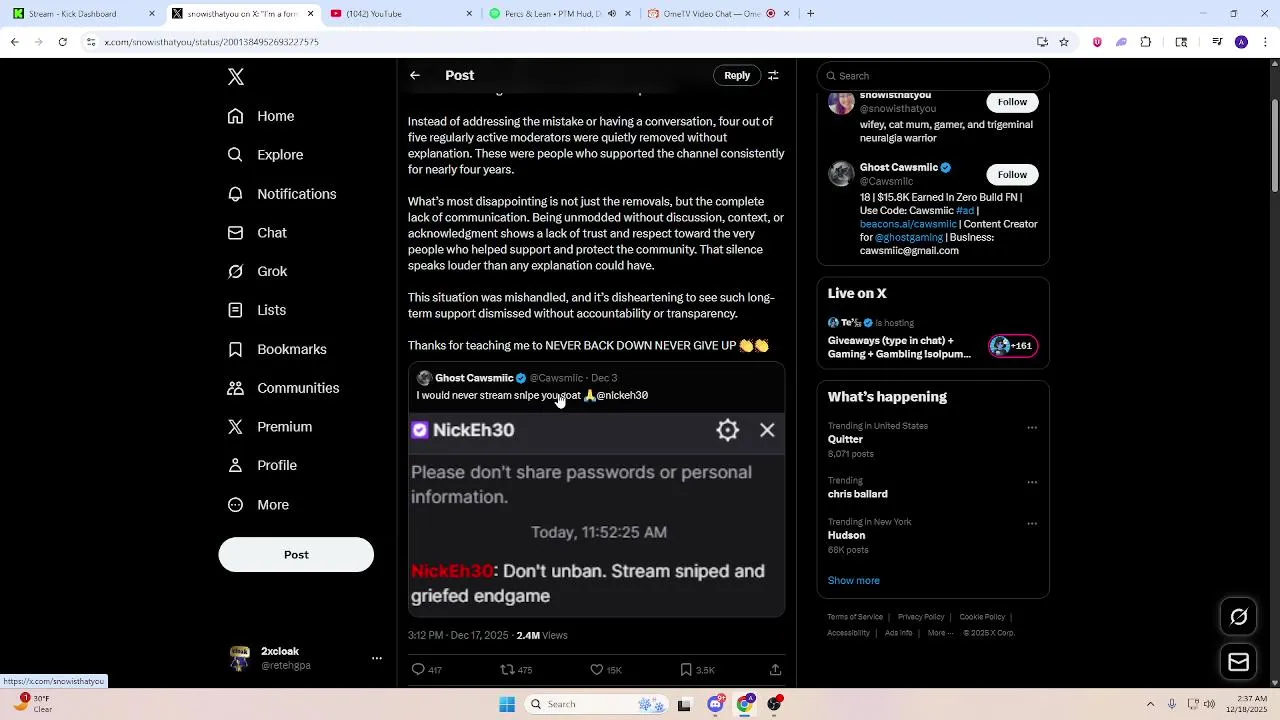Bookmark this page with the star icon
The width and height of the screenshot is (1280, 720).
(x=1064, y=42)
